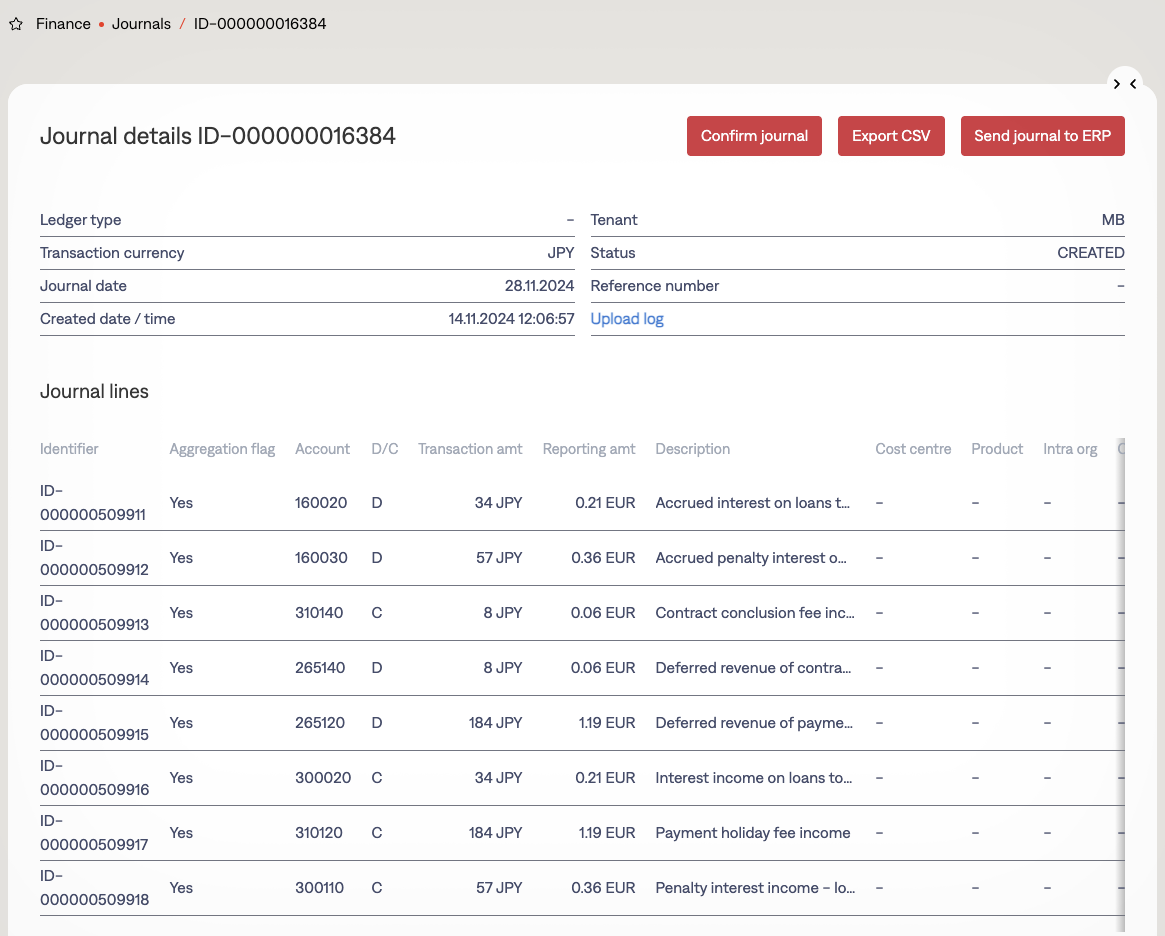Select the Description column header
Image resolution: width=1165 pixels, height=936 pixels.
point(692,449)
